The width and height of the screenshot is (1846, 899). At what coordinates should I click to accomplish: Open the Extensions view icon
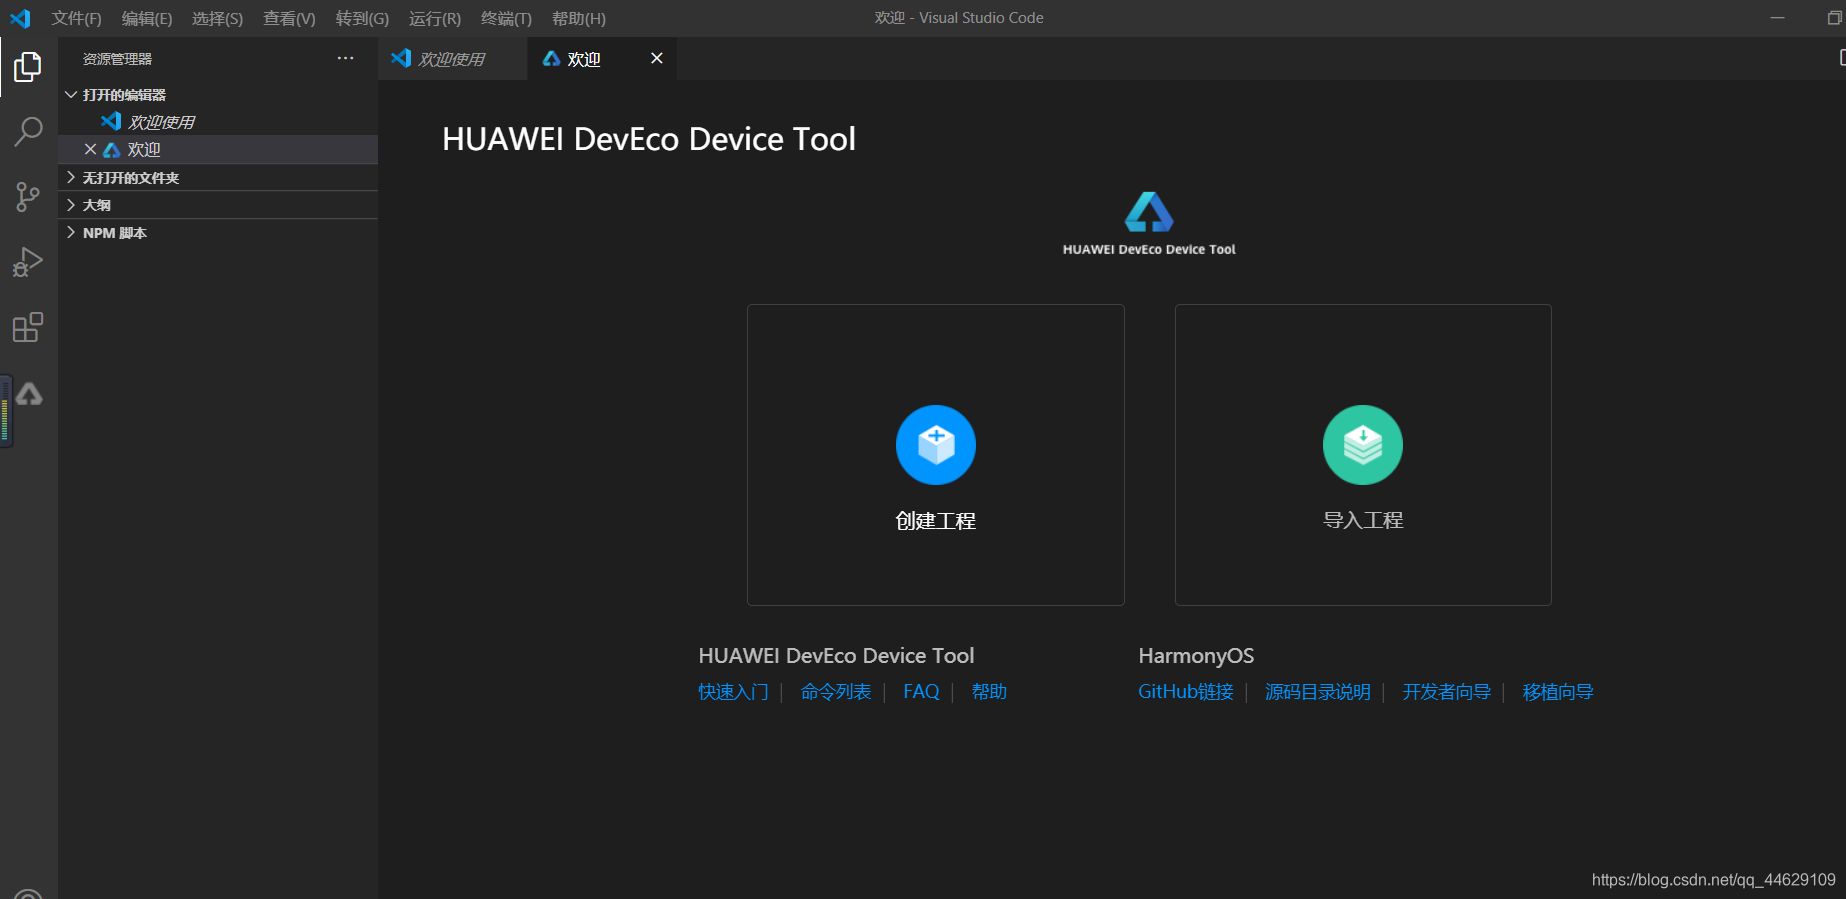[28, 327]
